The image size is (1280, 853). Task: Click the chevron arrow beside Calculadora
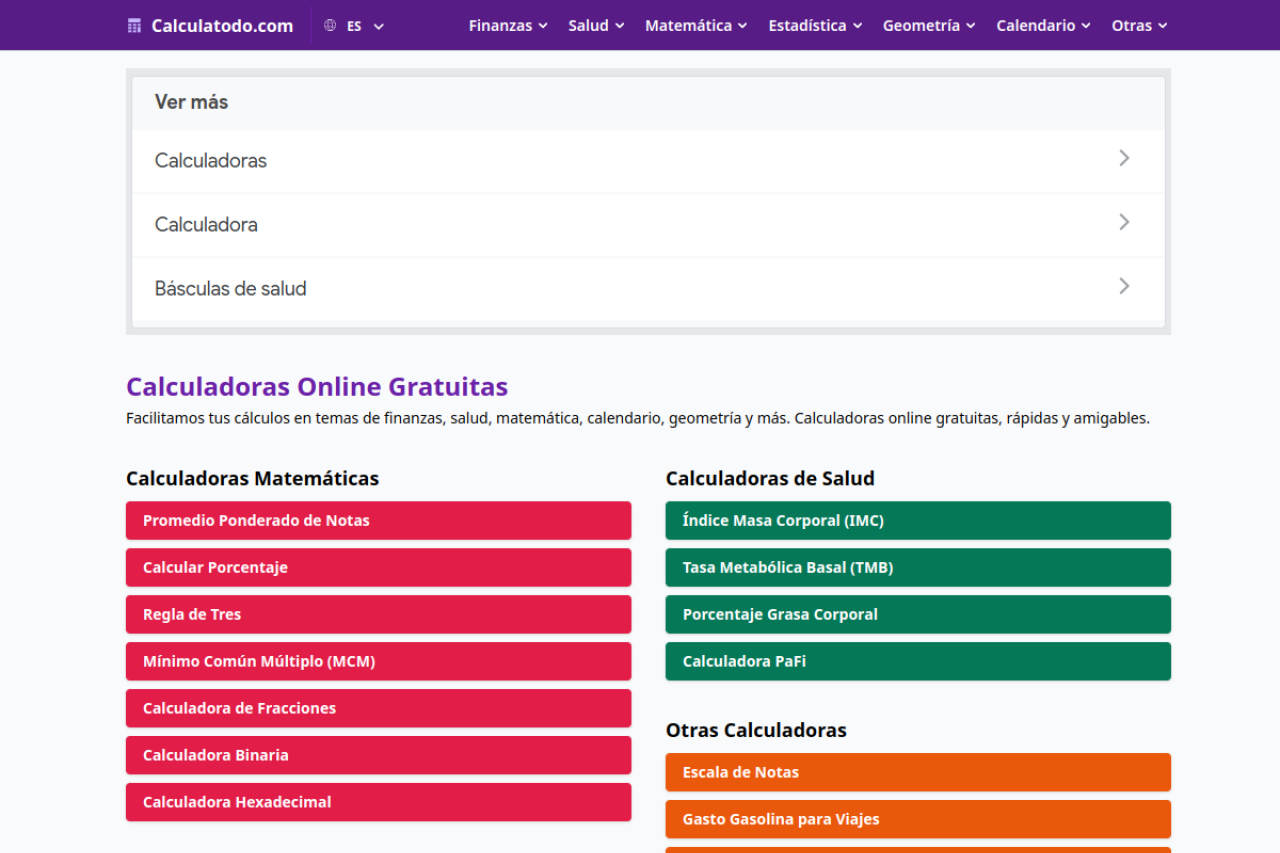click(x=1124, y=222)
